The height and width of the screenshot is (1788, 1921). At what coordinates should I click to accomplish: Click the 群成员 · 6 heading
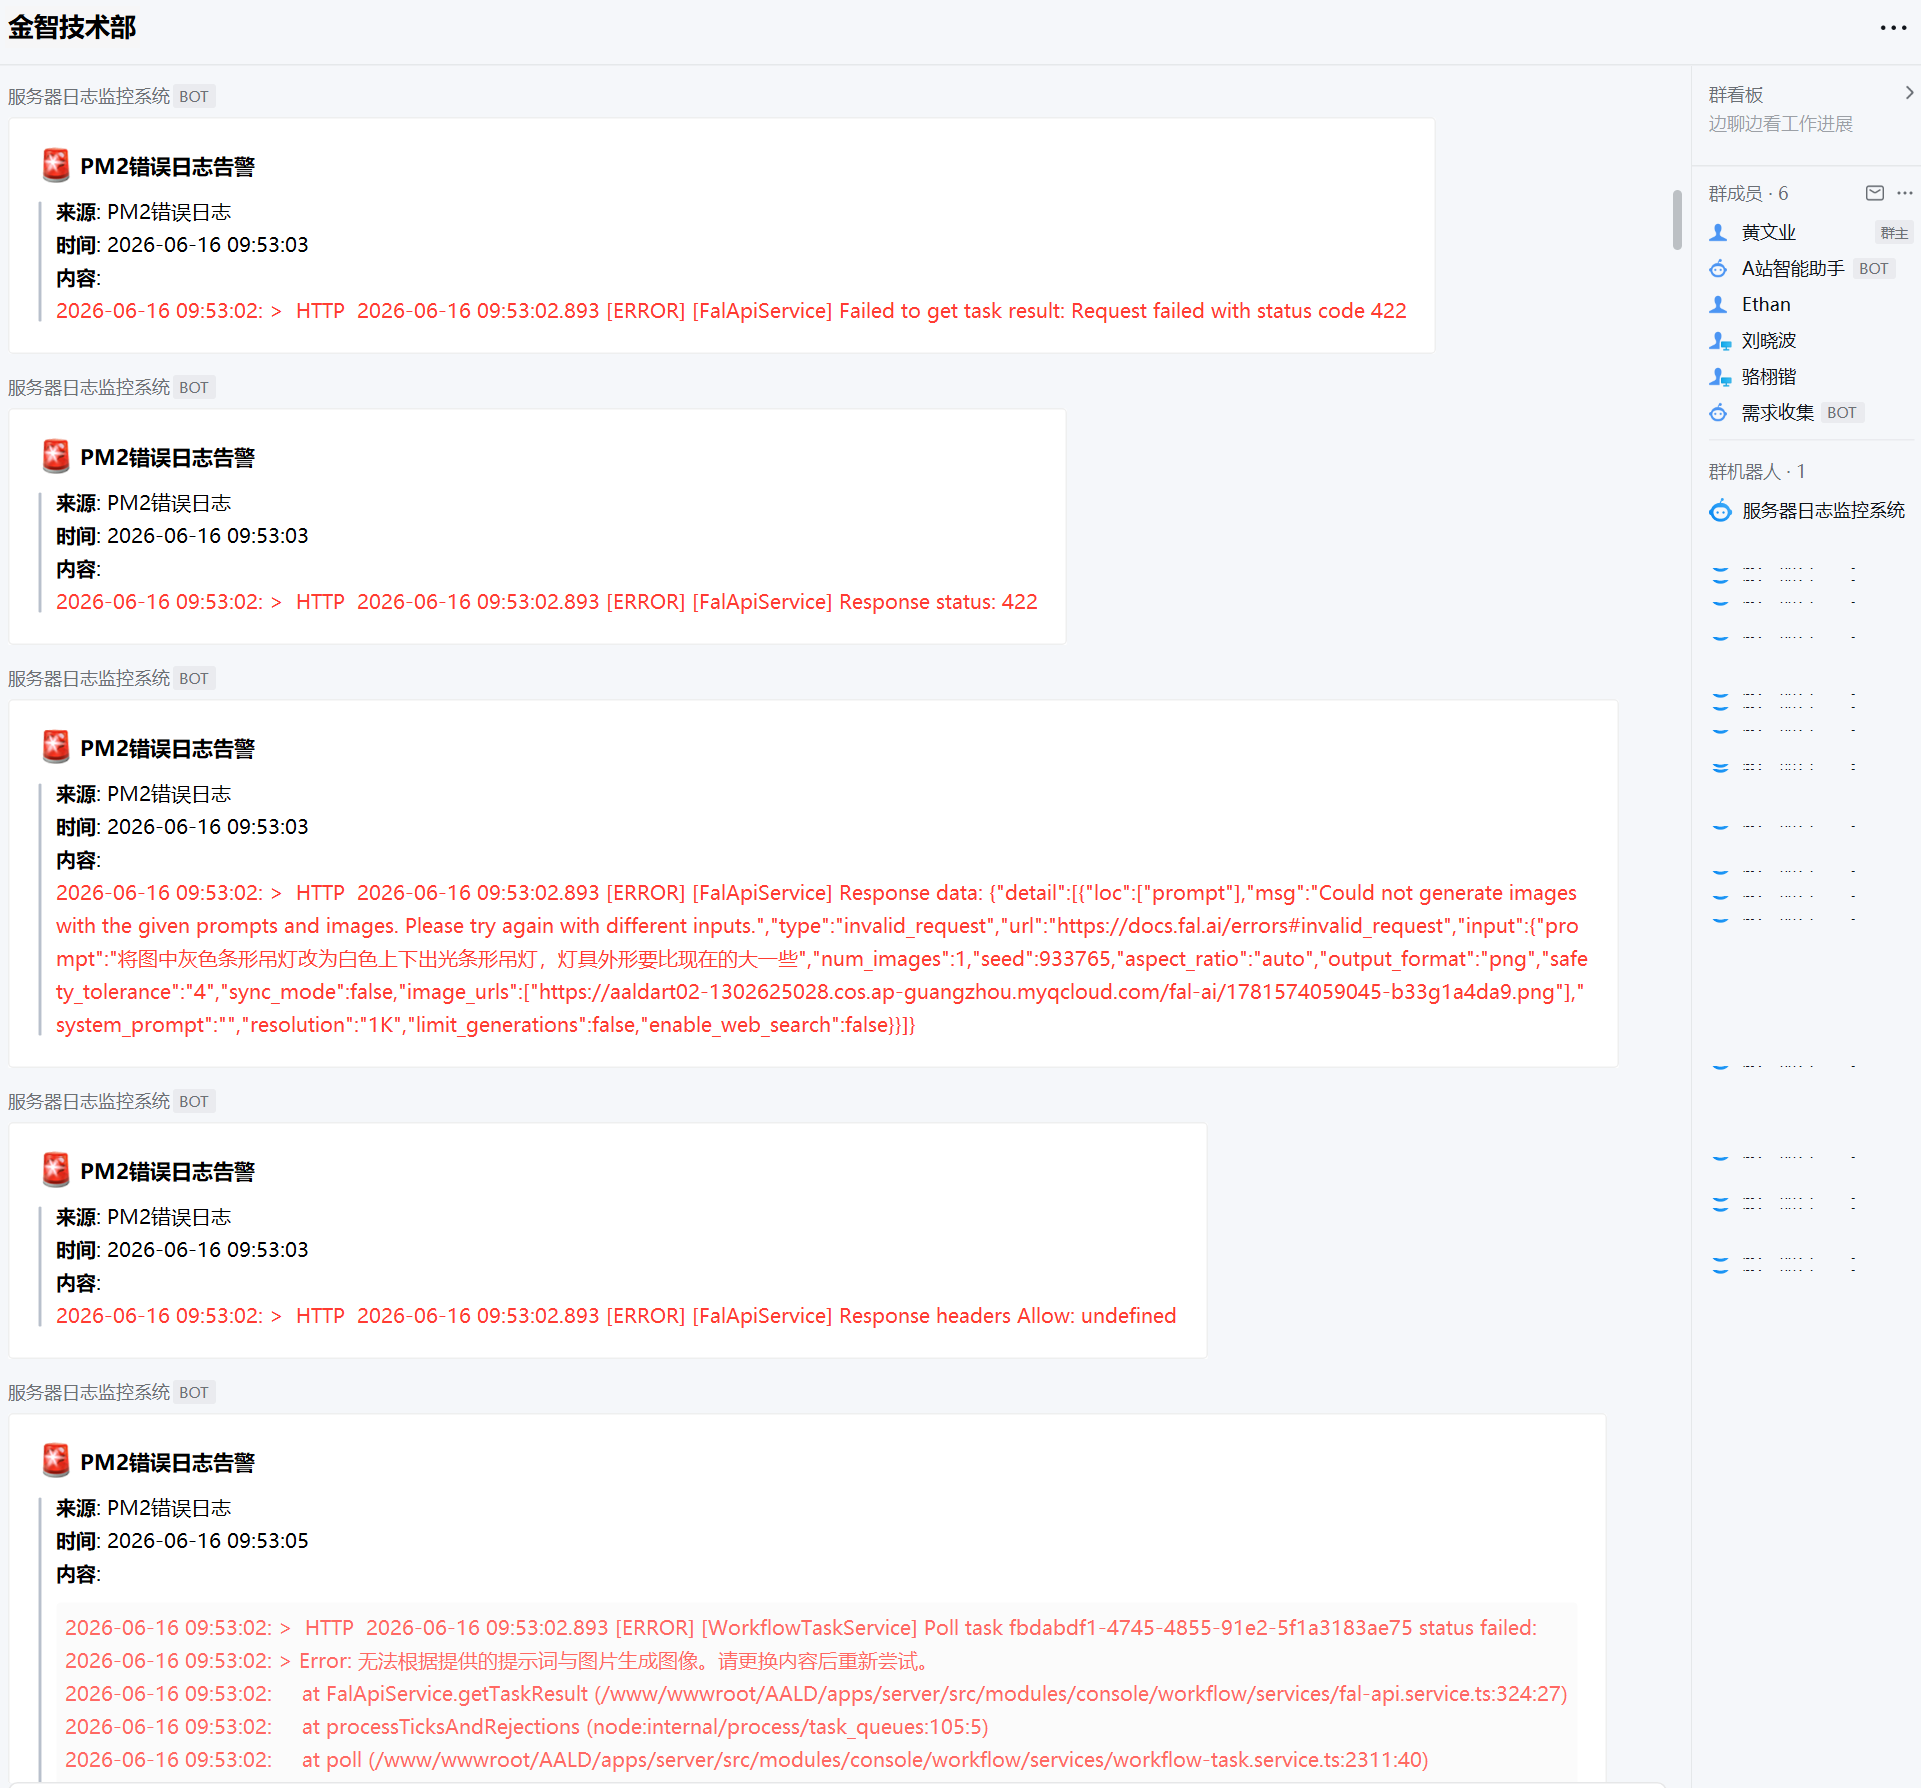[1748, 193]
